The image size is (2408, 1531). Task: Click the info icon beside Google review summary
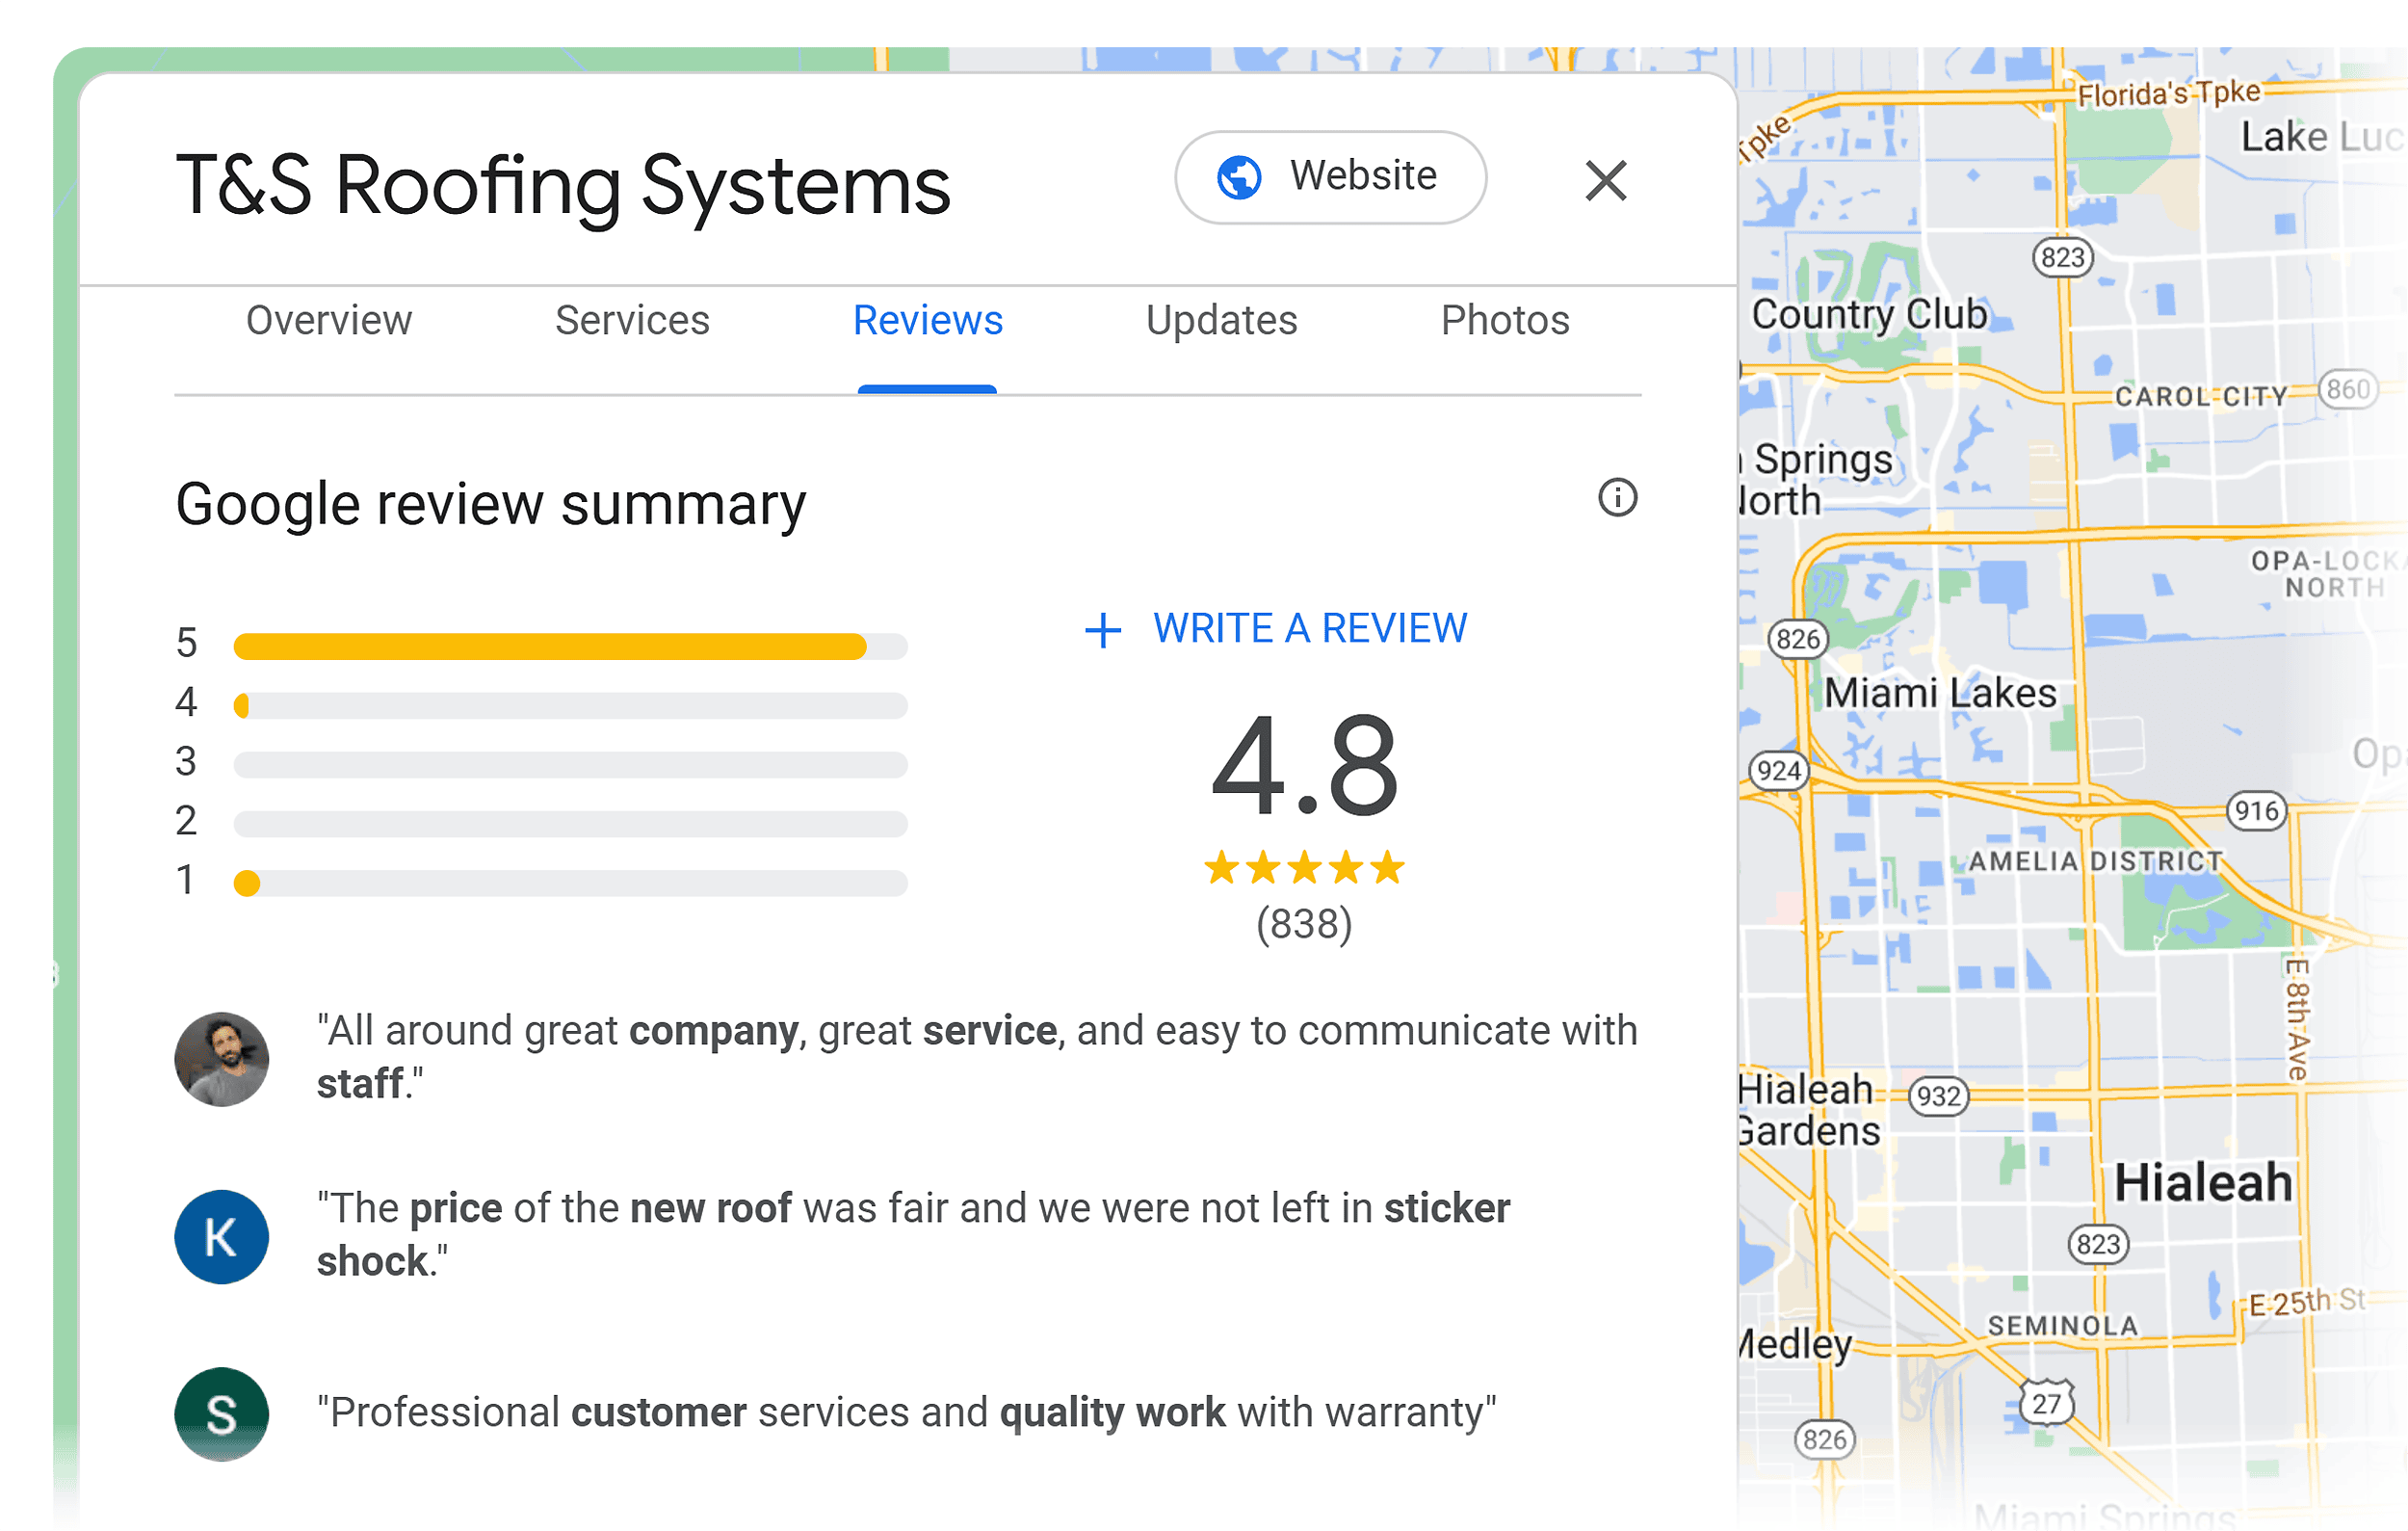[x=1617, y=497]
